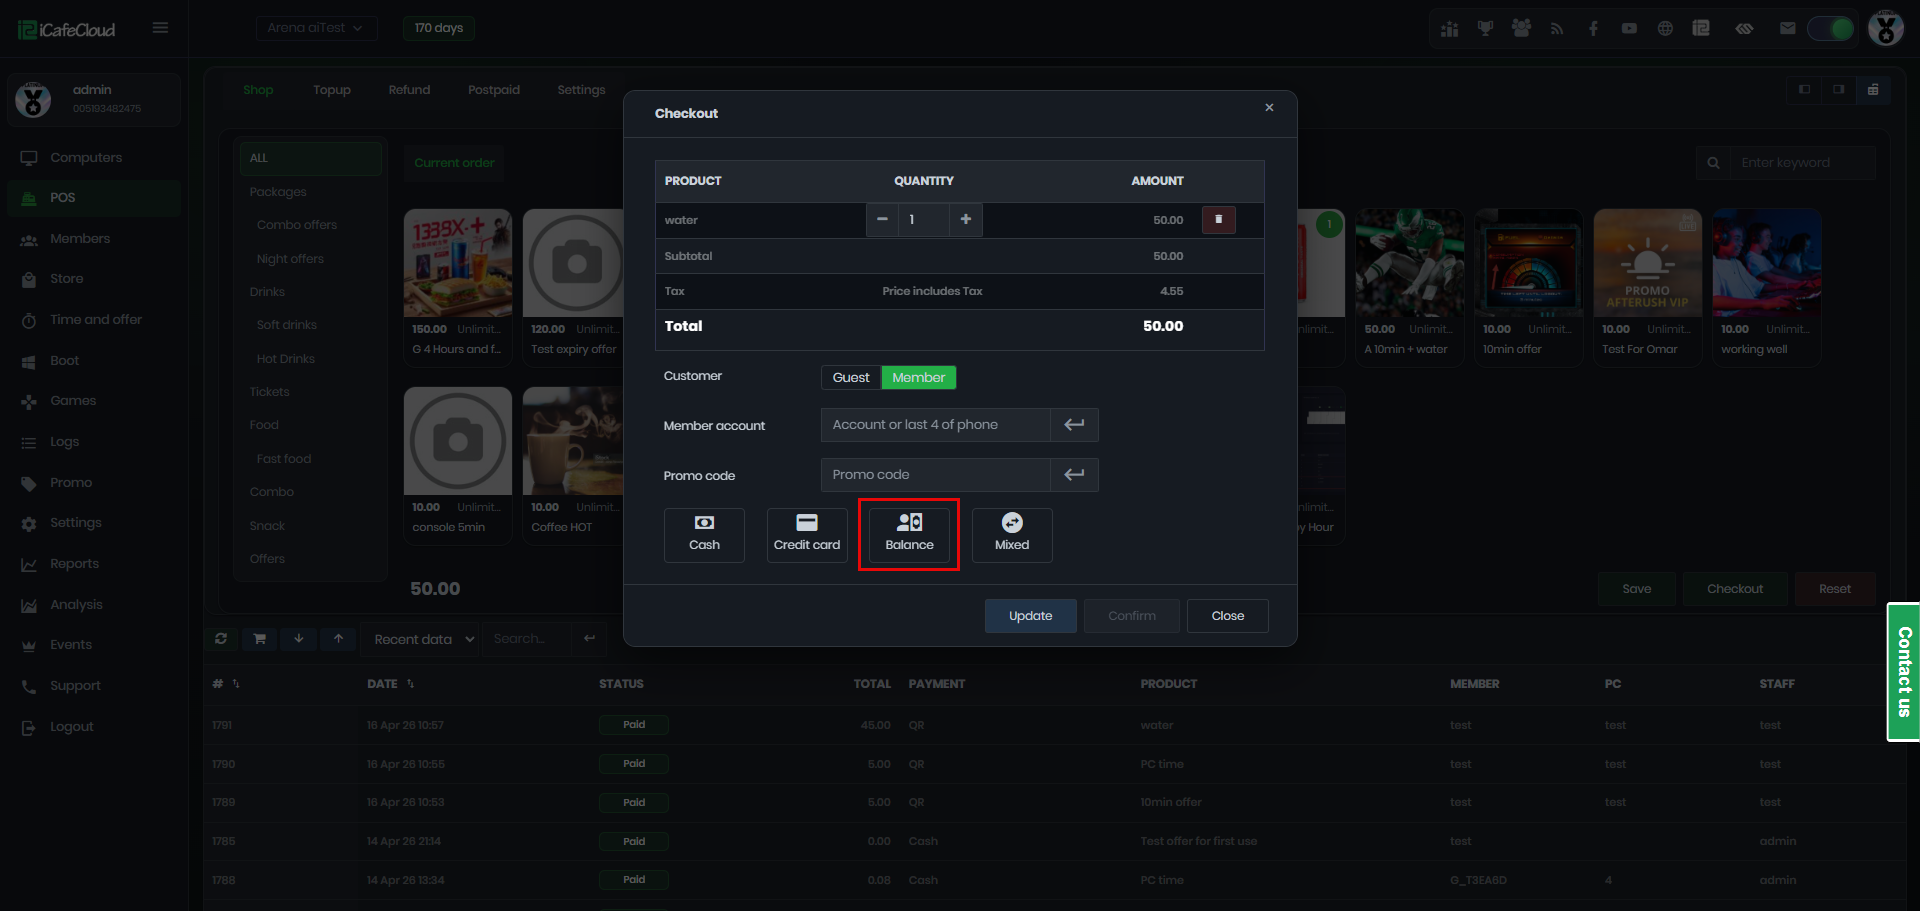The width and height of the screenshot is (1920, 911).
Task: Switch to Topup tab
Action: (x=331, y=90)
